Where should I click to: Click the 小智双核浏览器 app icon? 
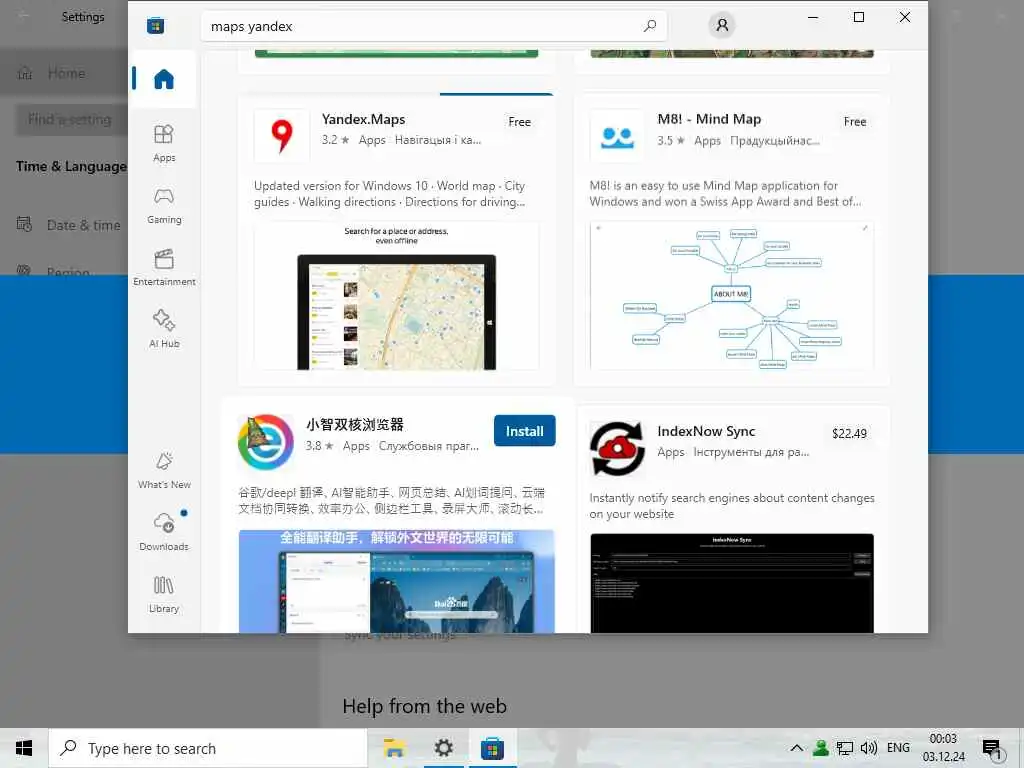click(x=266, y=442)
